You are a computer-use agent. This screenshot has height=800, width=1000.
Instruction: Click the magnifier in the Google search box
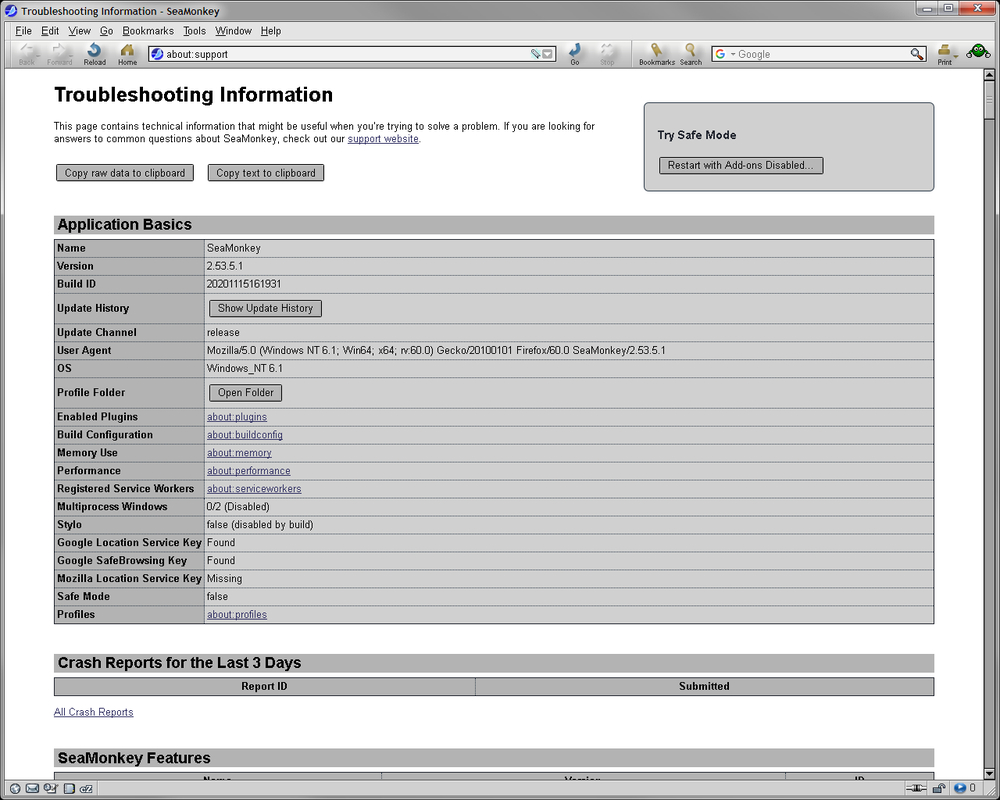(x=916, y=54)
